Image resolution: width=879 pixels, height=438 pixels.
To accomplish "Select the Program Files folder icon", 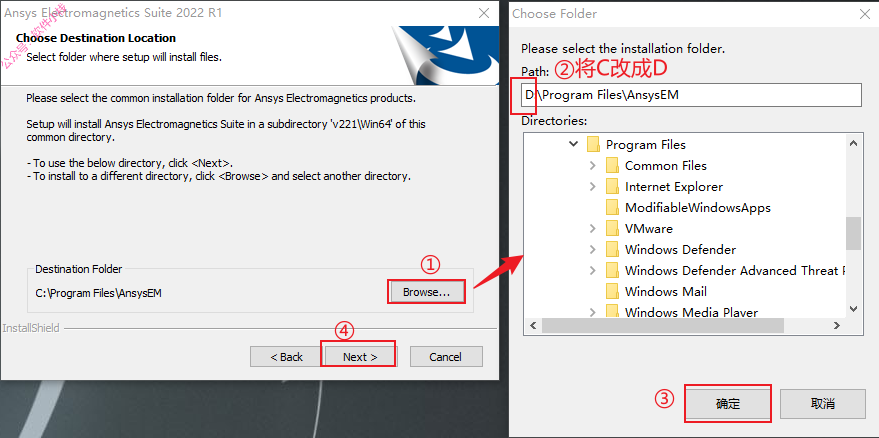I will pos(593,145).
